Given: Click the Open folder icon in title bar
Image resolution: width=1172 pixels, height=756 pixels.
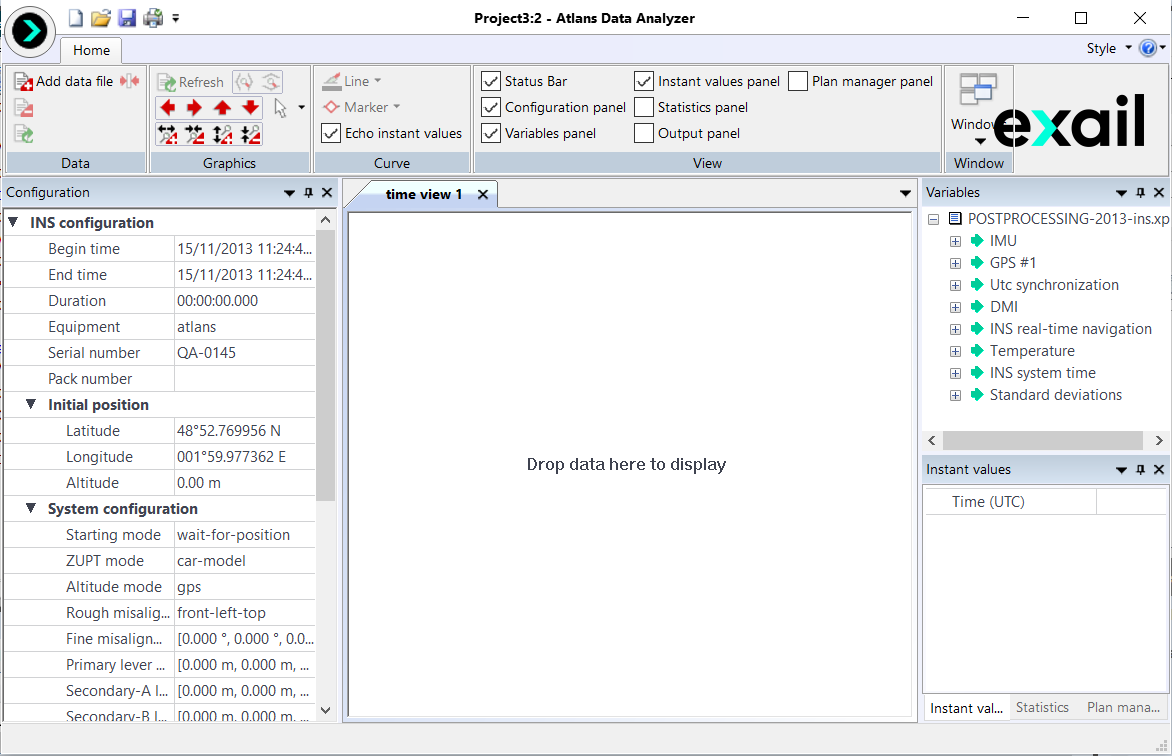Looking at the screenshot, I should [x=101, y=18].
